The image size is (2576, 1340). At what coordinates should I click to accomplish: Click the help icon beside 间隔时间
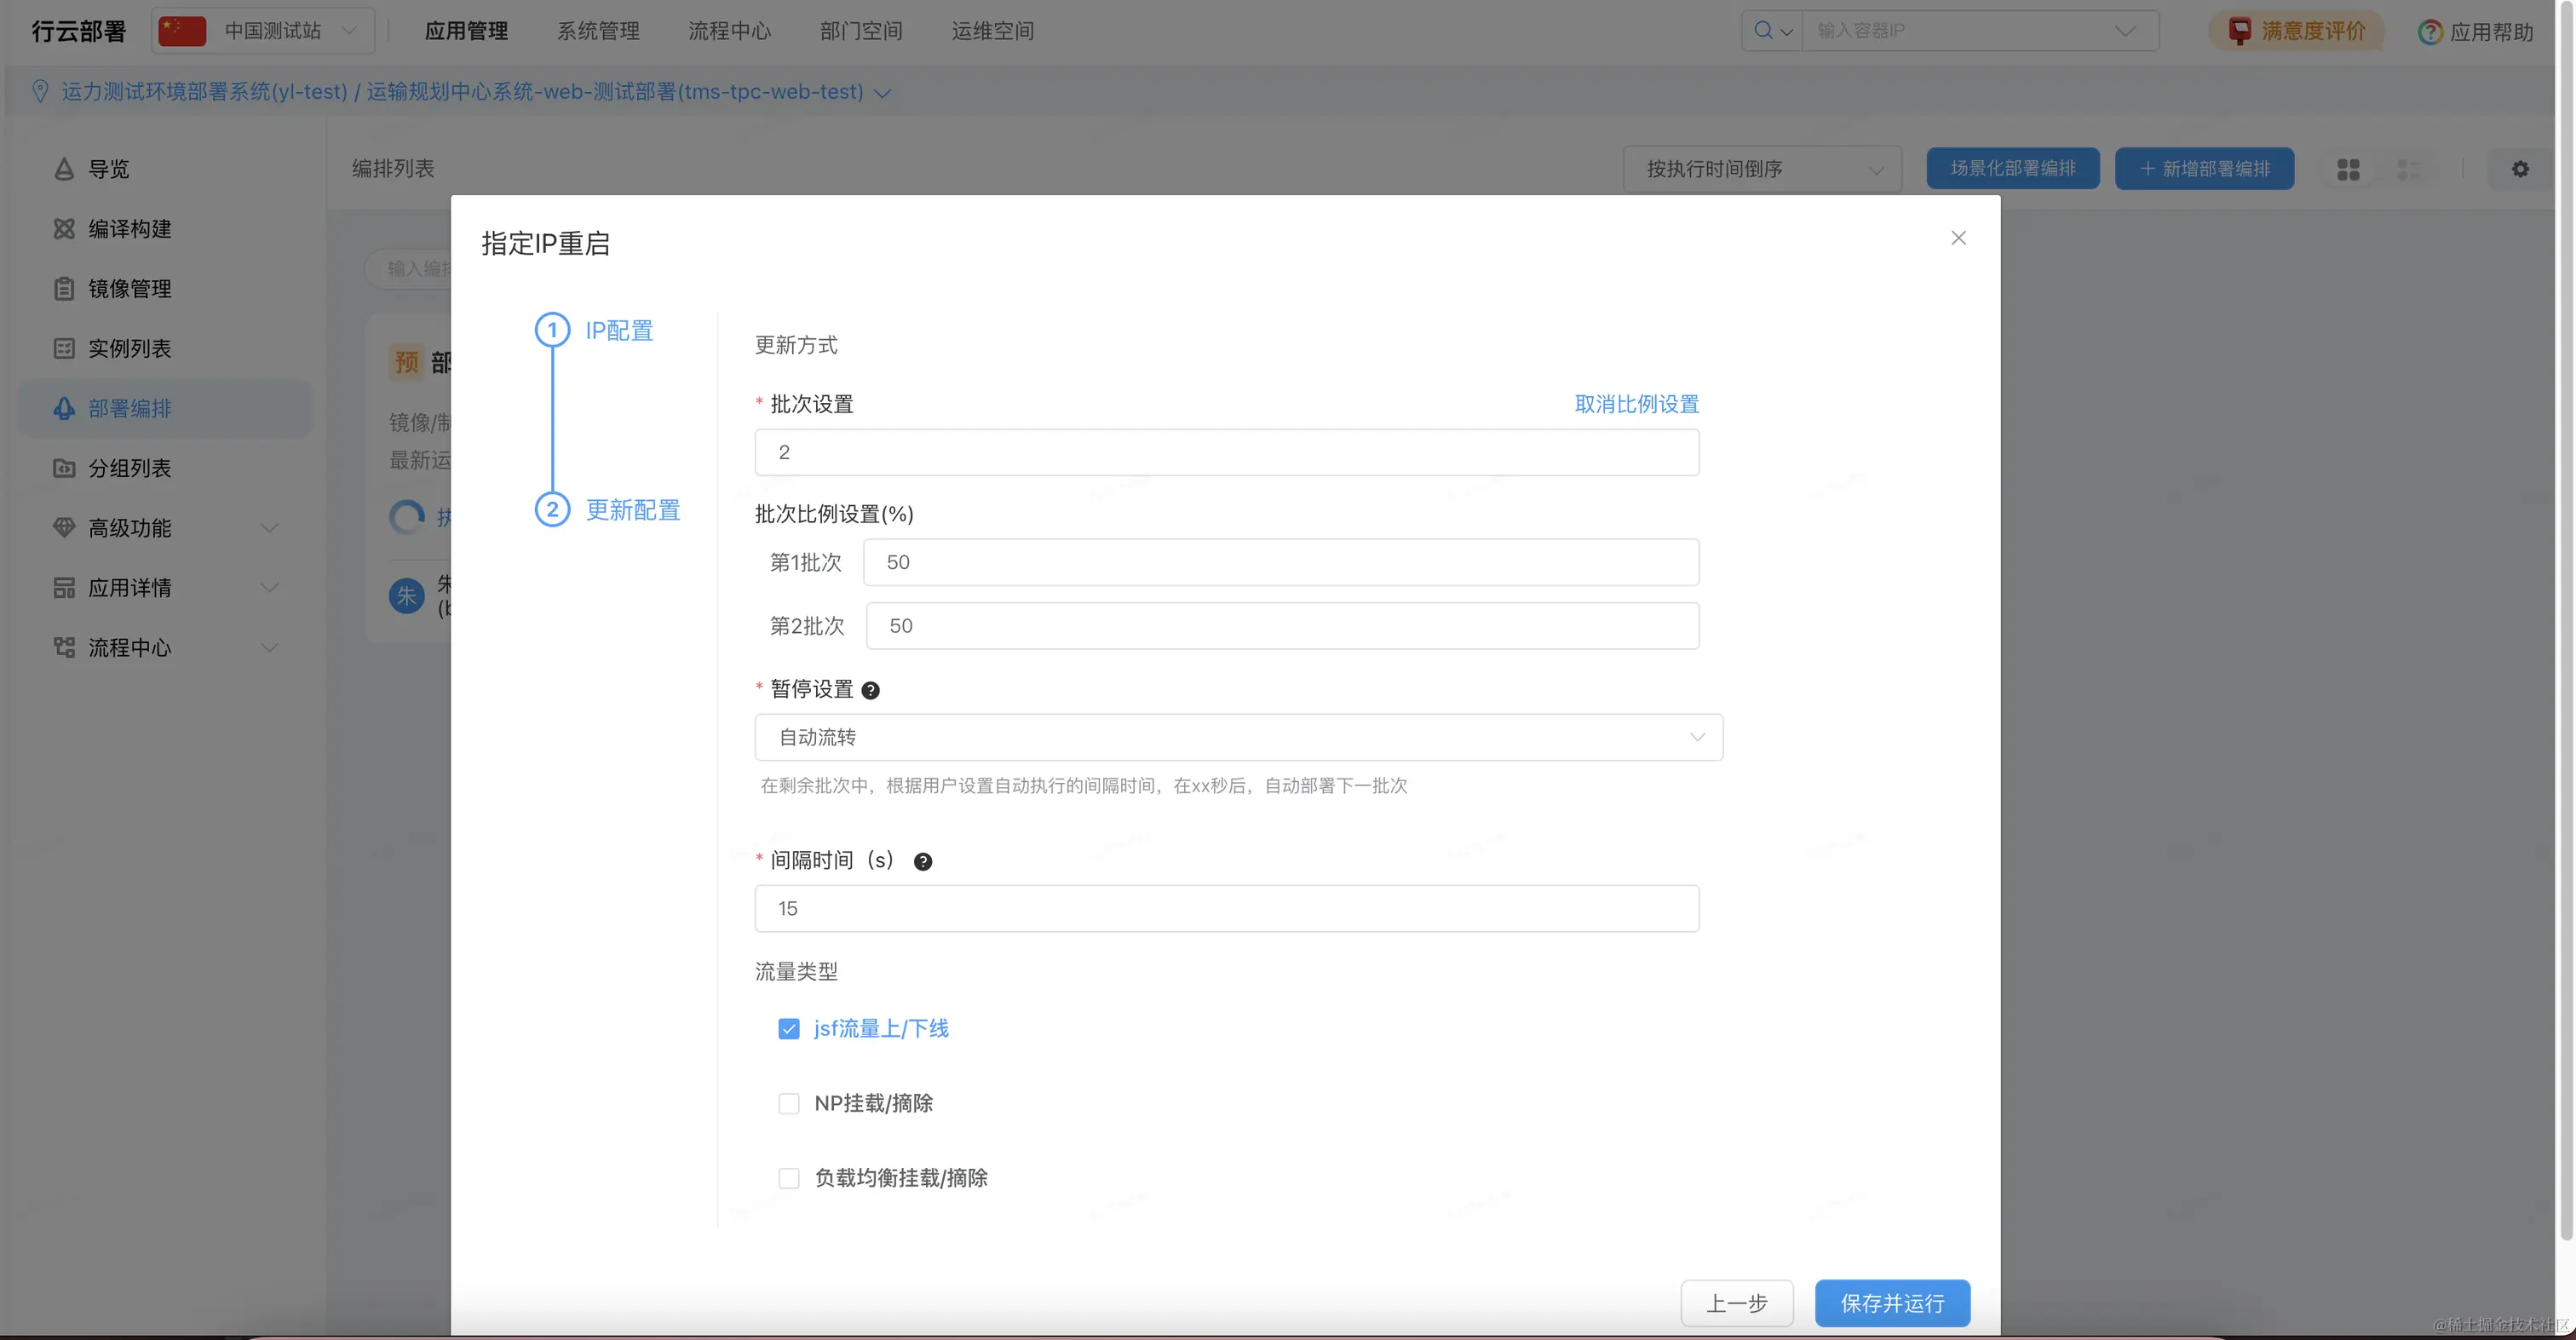click(x=922, y=861)
